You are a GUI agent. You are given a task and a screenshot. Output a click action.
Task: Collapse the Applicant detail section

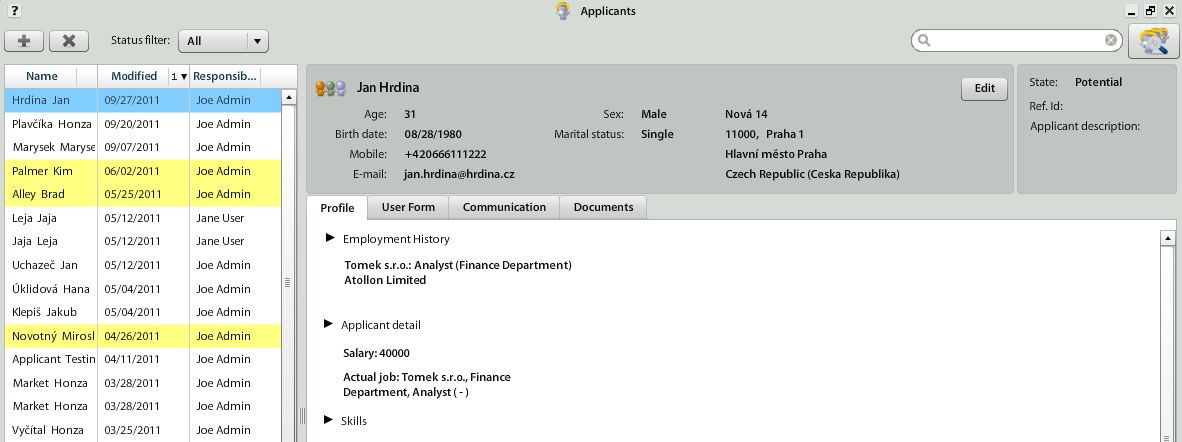click(329, 325)
